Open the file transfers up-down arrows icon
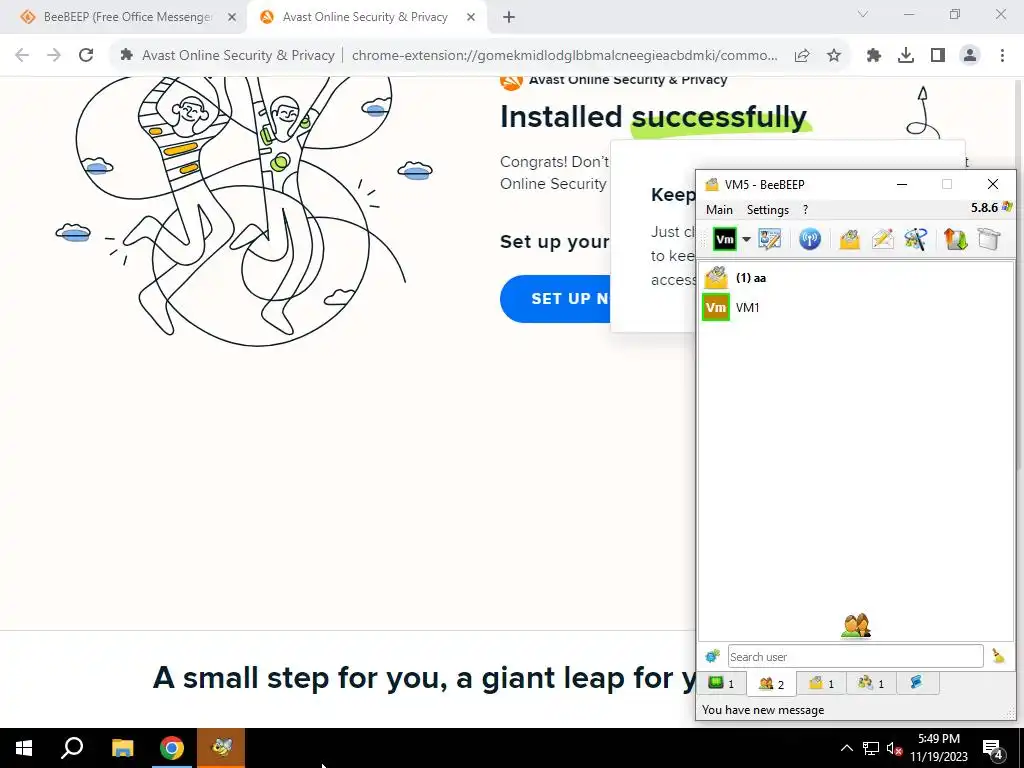 (x=955, y=239)
